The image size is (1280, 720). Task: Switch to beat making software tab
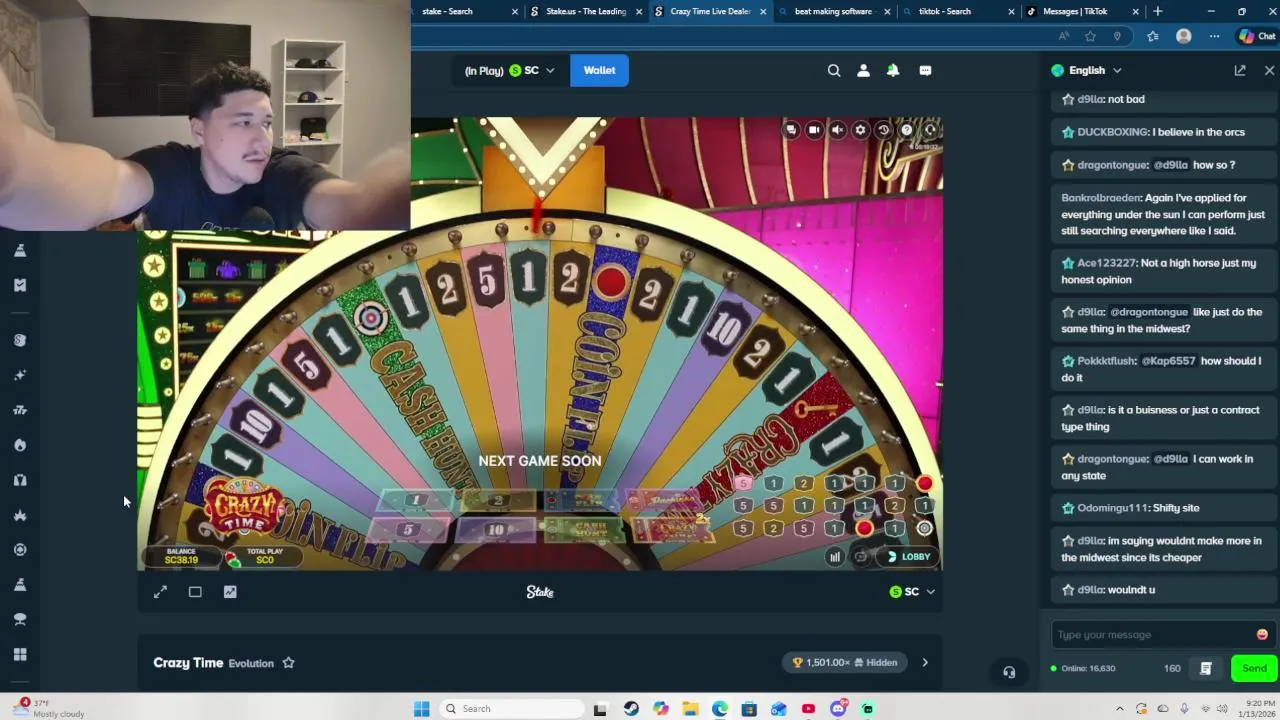click(x=833, y=11)
